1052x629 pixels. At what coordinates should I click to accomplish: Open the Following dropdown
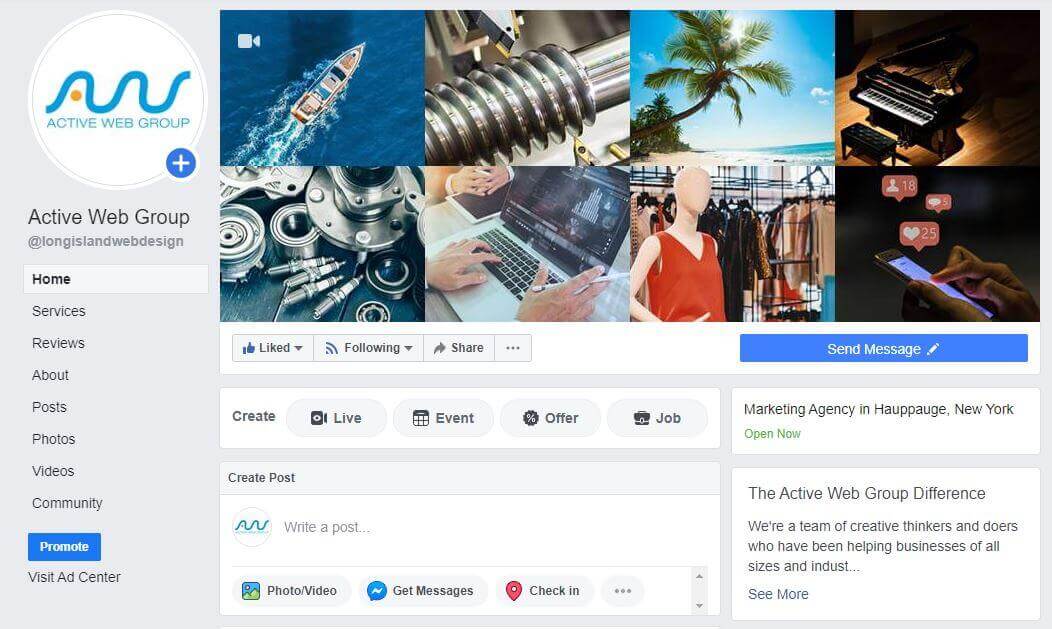pos(368,348)
